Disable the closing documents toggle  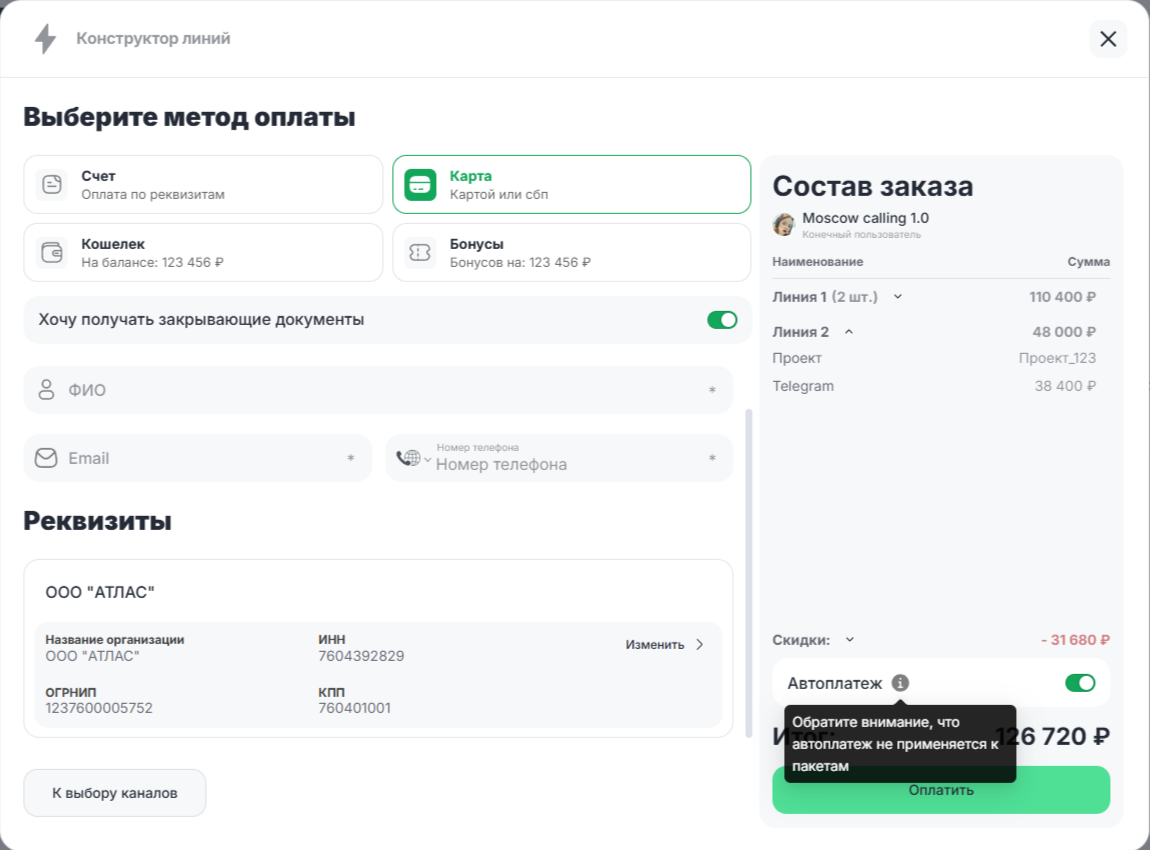[x=722, y=320]
